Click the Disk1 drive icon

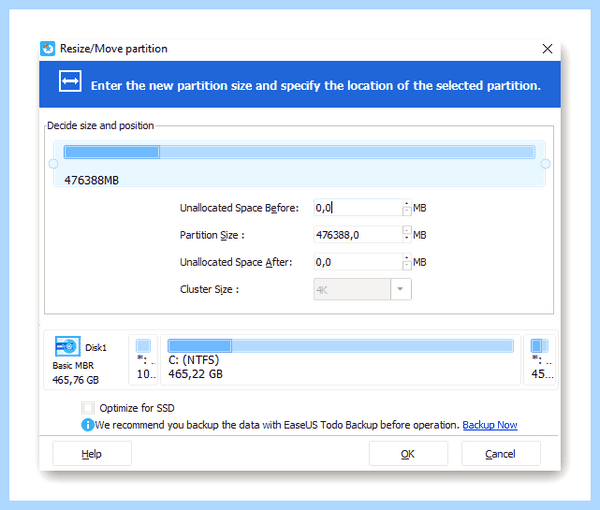pos(68,346)
